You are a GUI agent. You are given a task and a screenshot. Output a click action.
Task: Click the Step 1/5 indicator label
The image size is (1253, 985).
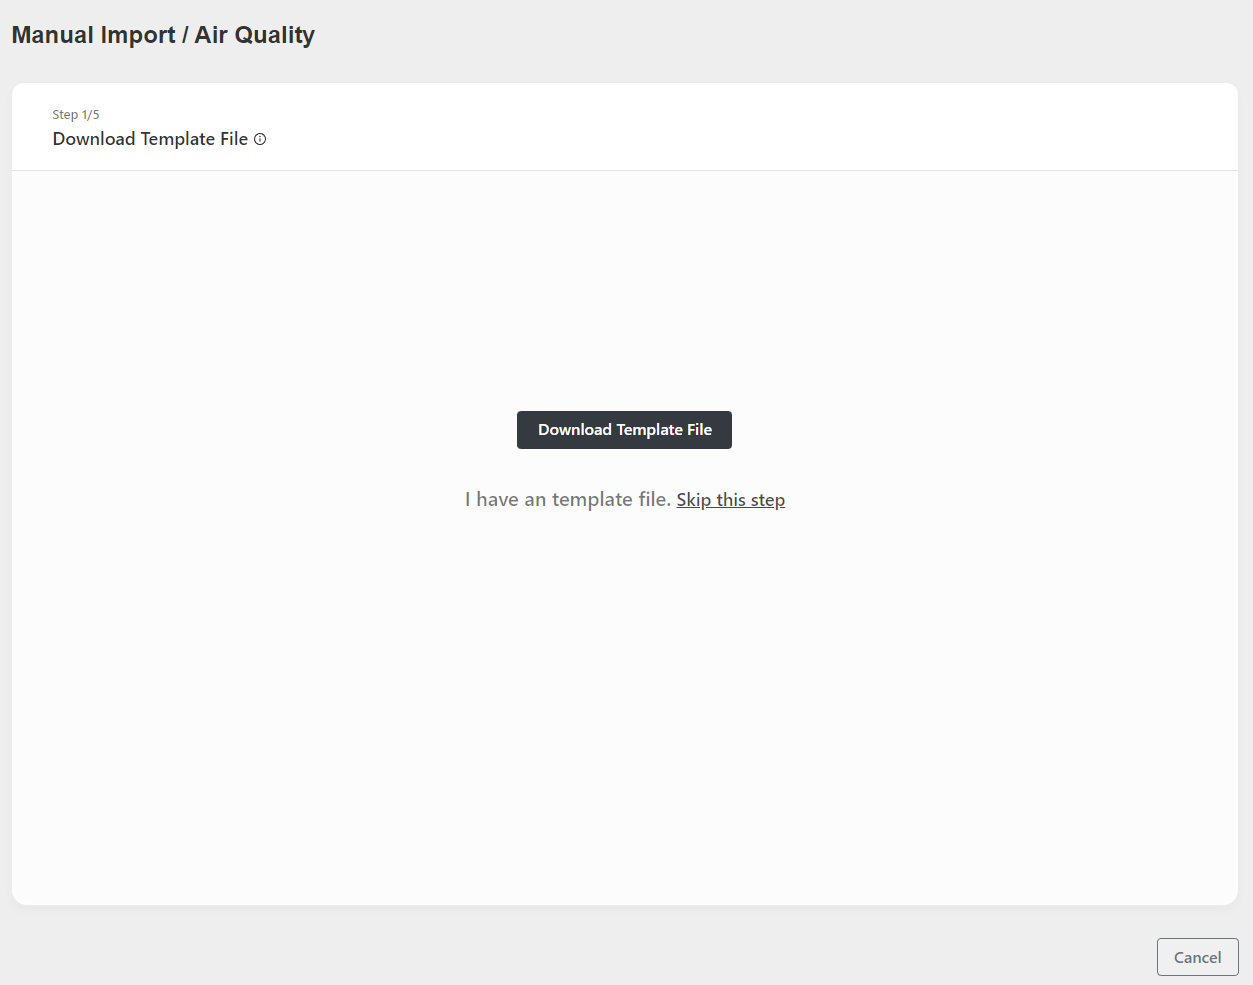click(x=76, y=115)
